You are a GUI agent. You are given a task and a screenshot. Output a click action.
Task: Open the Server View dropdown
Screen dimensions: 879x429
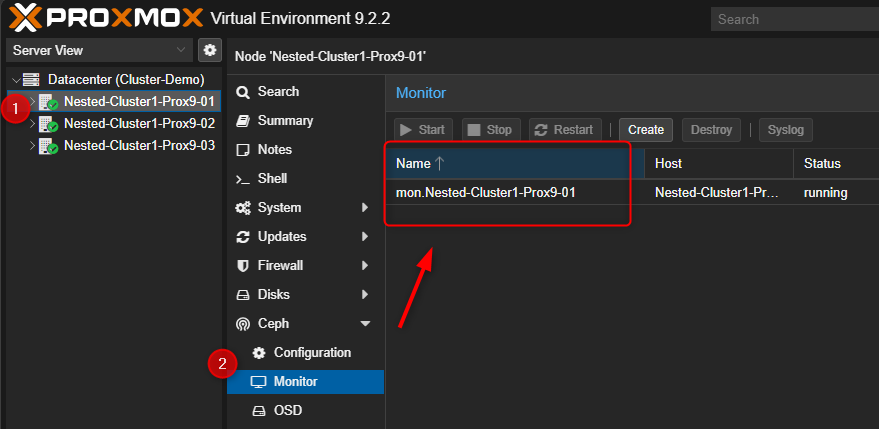pyautogui.click(x=99, y=50)
